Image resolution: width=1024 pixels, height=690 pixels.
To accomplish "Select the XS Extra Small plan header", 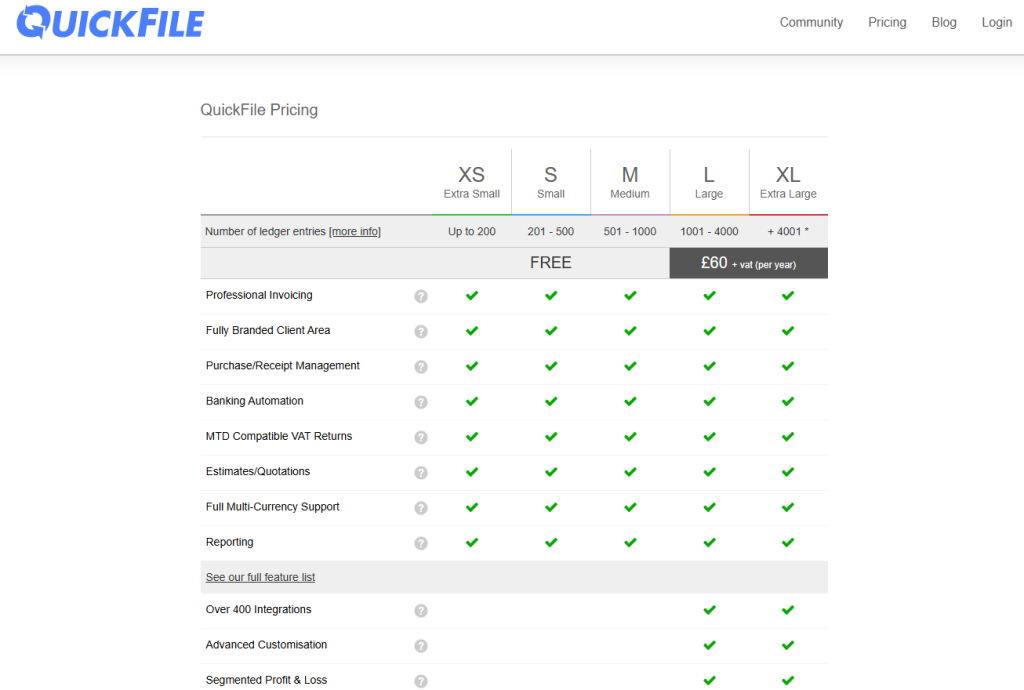I will point(472,182).
